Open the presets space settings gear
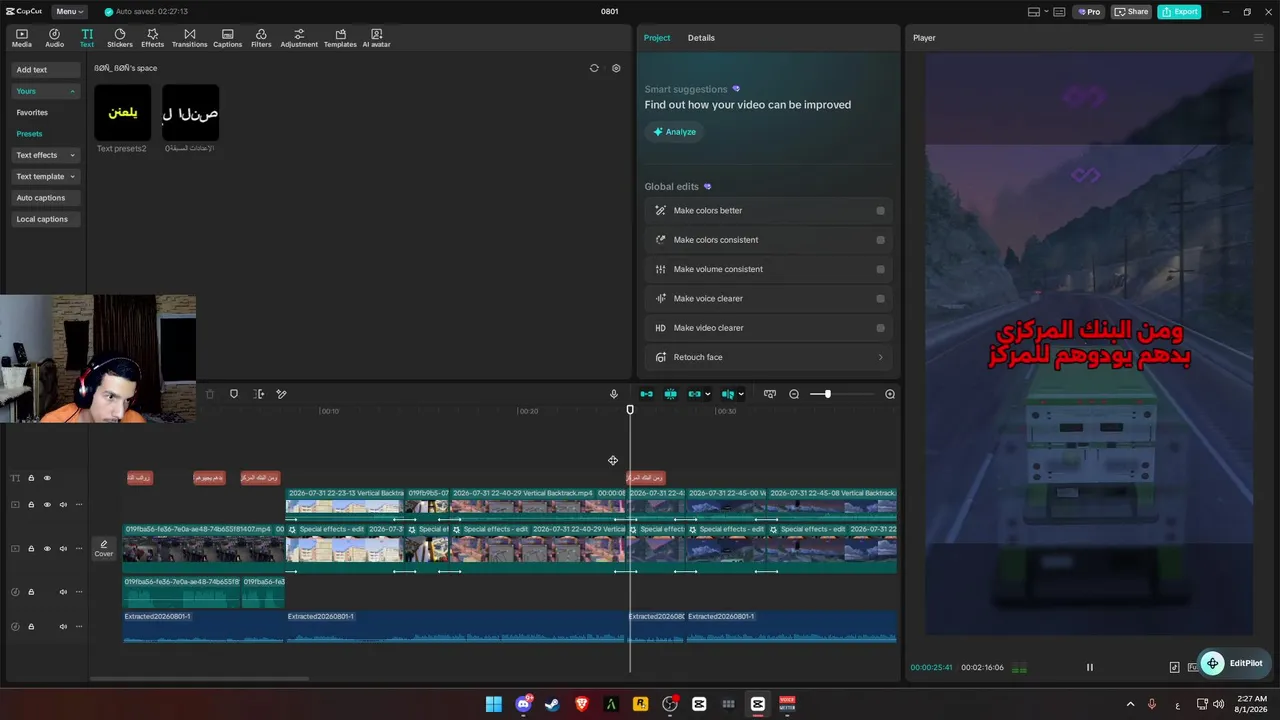1280x720 pixels. pyautogui.click(x=616, y=68)
